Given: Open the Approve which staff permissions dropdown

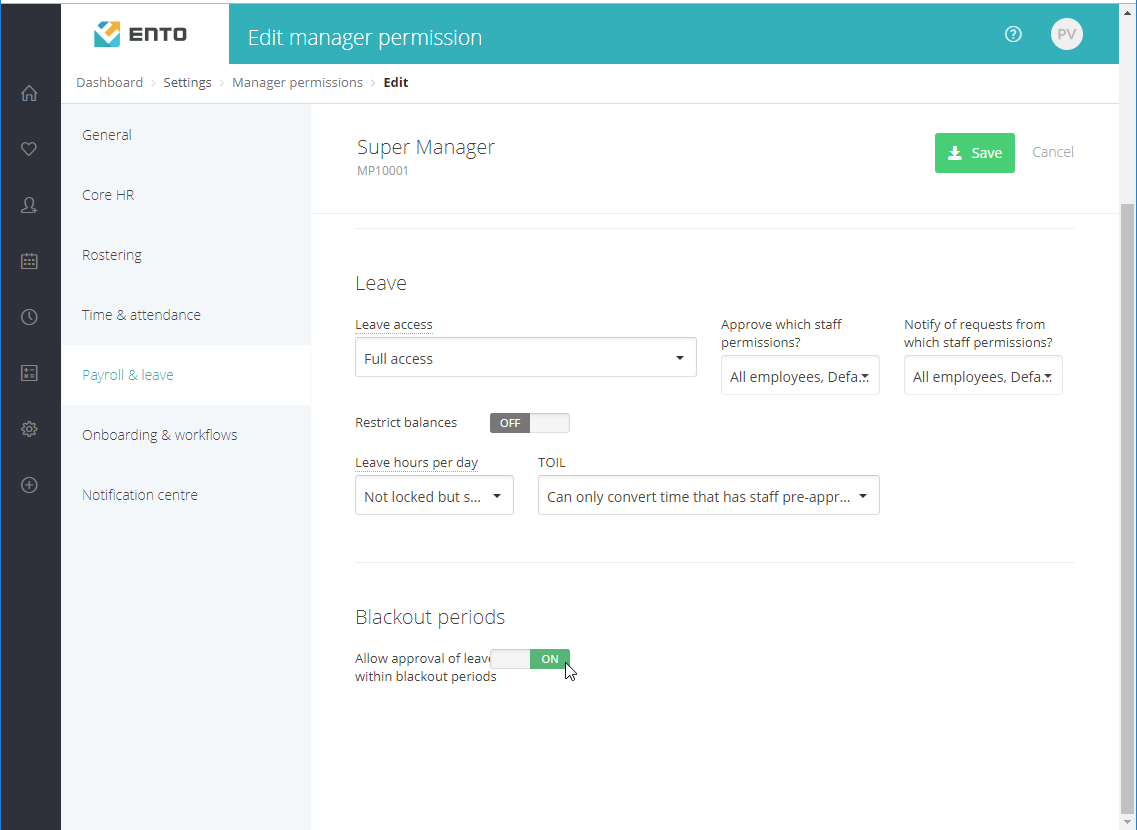Looking at the screenshot, I should click(800, 375).
